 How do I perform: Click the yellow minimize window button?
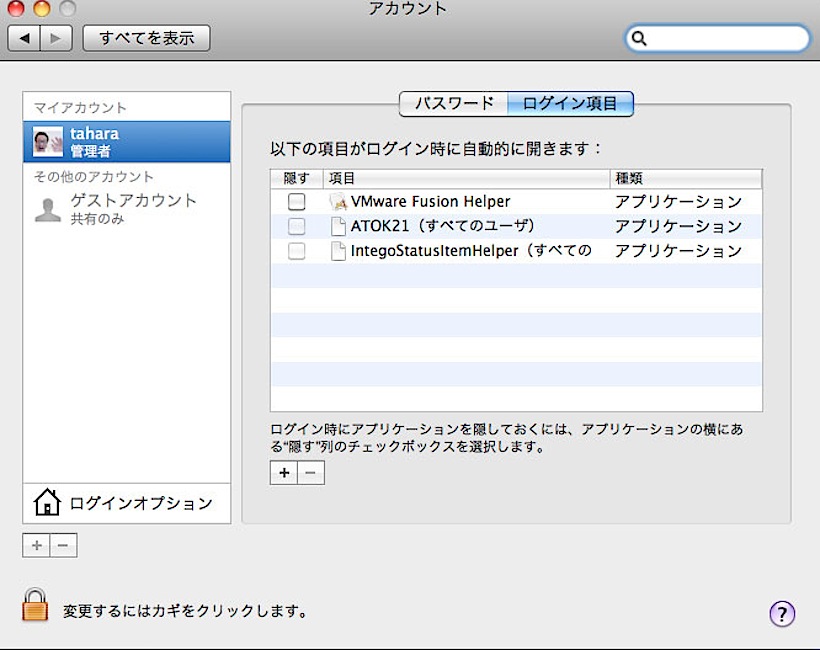tap(41, 8)
